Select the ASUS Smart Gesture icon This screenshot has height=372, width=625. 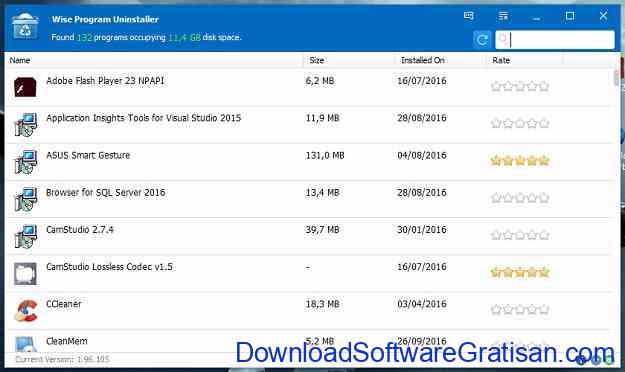click(26, 162)
